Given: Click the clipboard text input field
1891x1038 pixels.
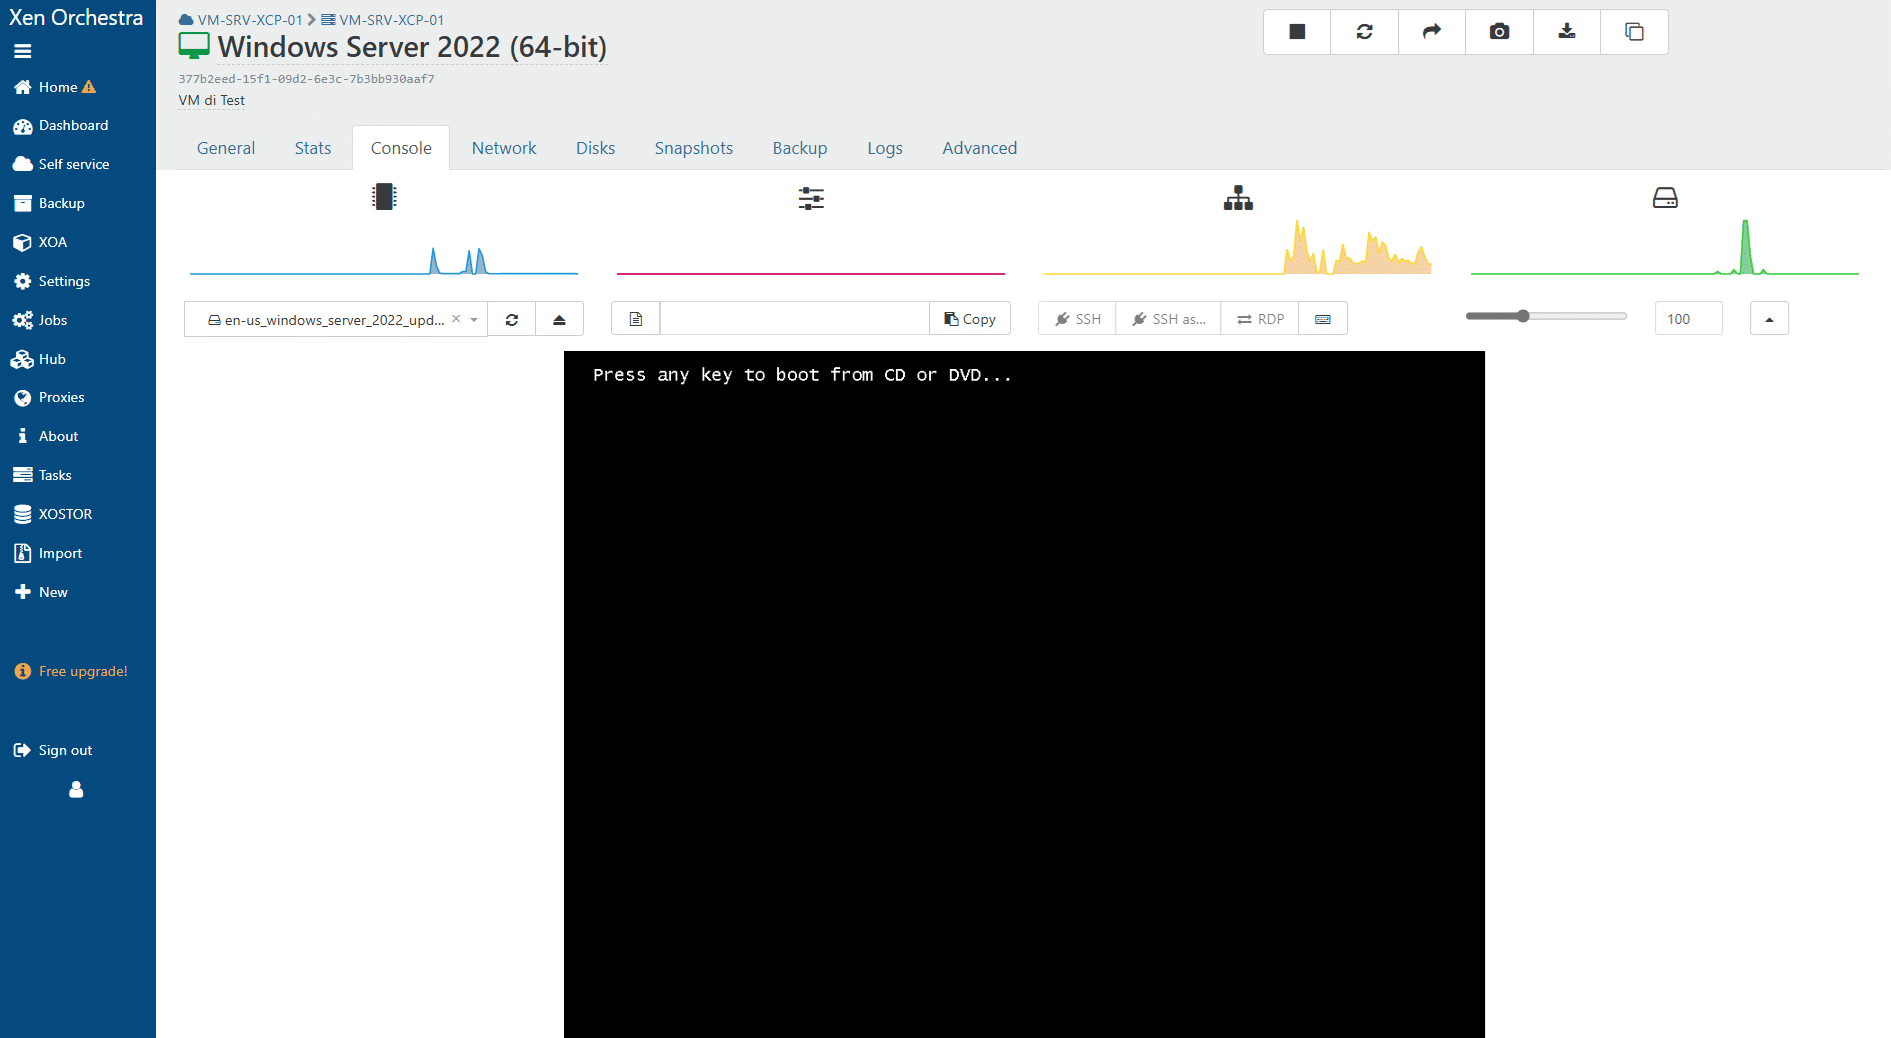Looking at the screenshot, I should click(x=795, y=319).
